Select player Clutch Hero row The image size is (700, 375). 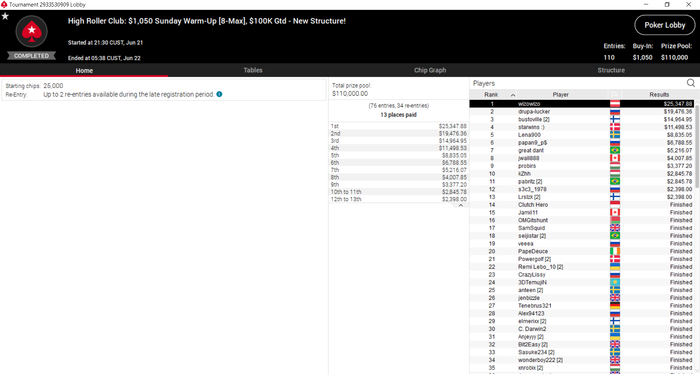[x=582, y=204]
